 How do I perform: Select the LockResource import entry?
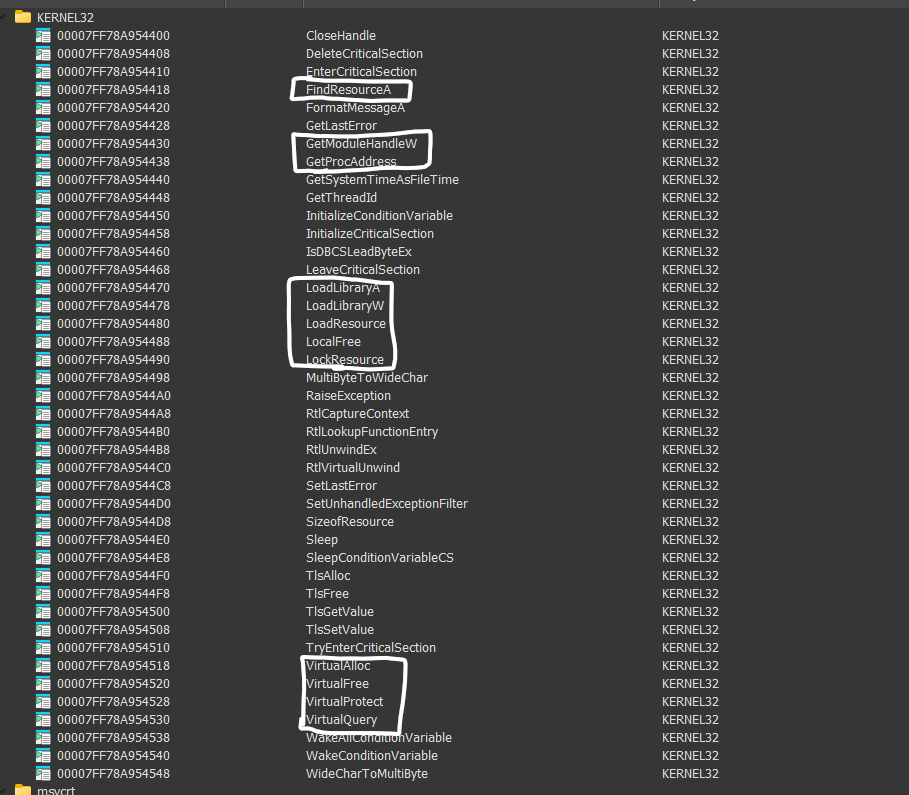[344, 360]
